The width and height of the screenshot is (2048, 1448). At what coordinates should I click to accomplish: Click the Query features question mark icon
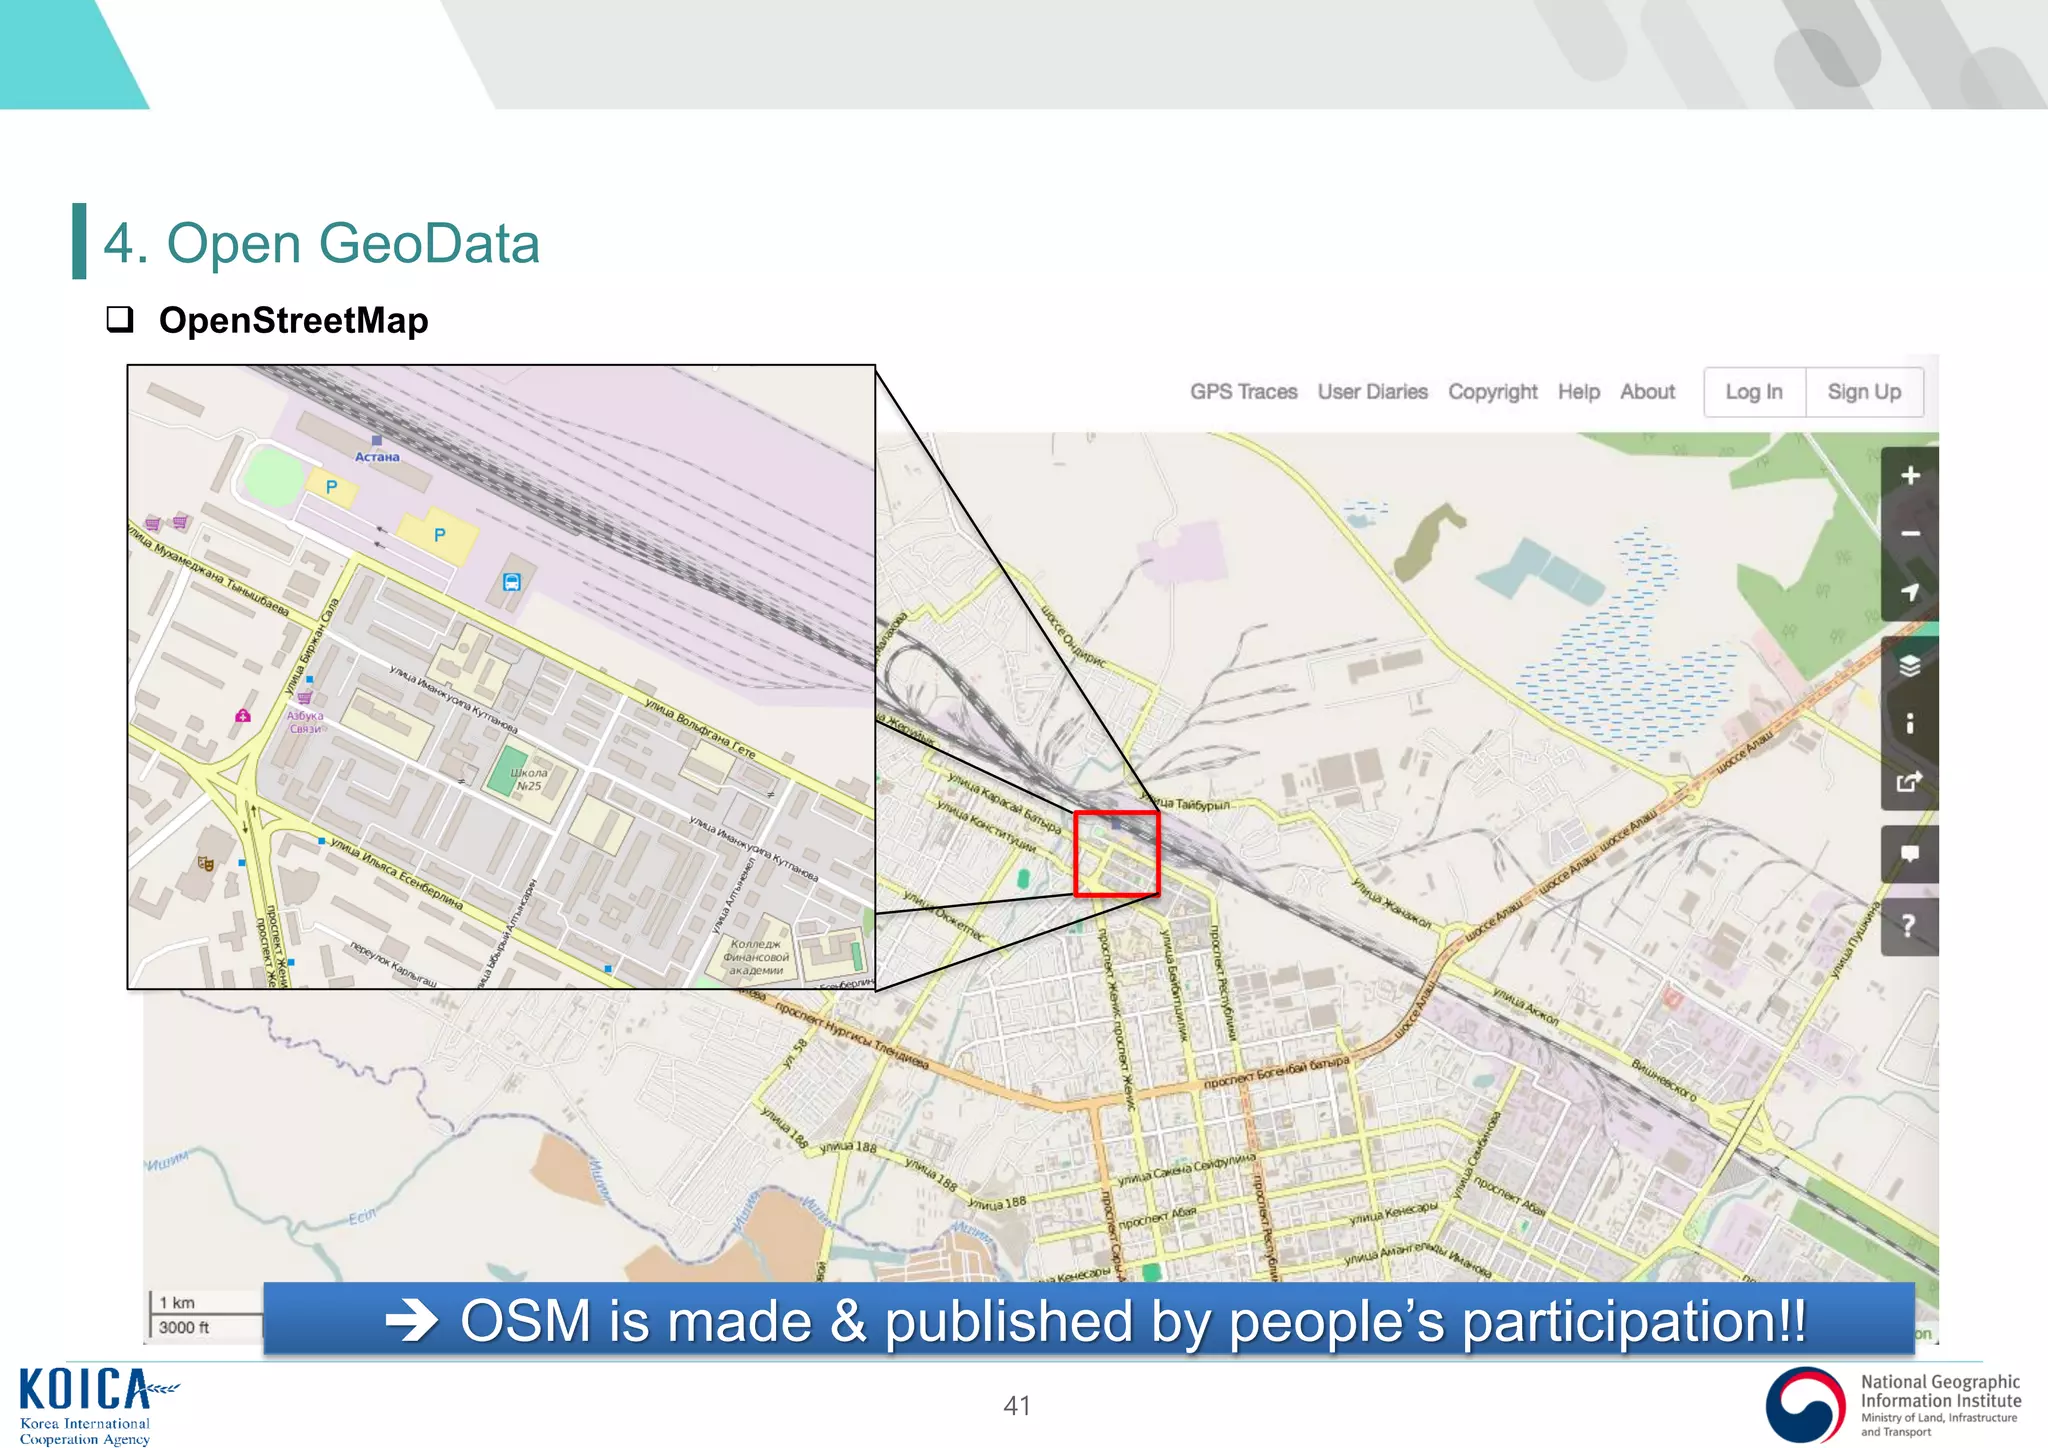1910,926
